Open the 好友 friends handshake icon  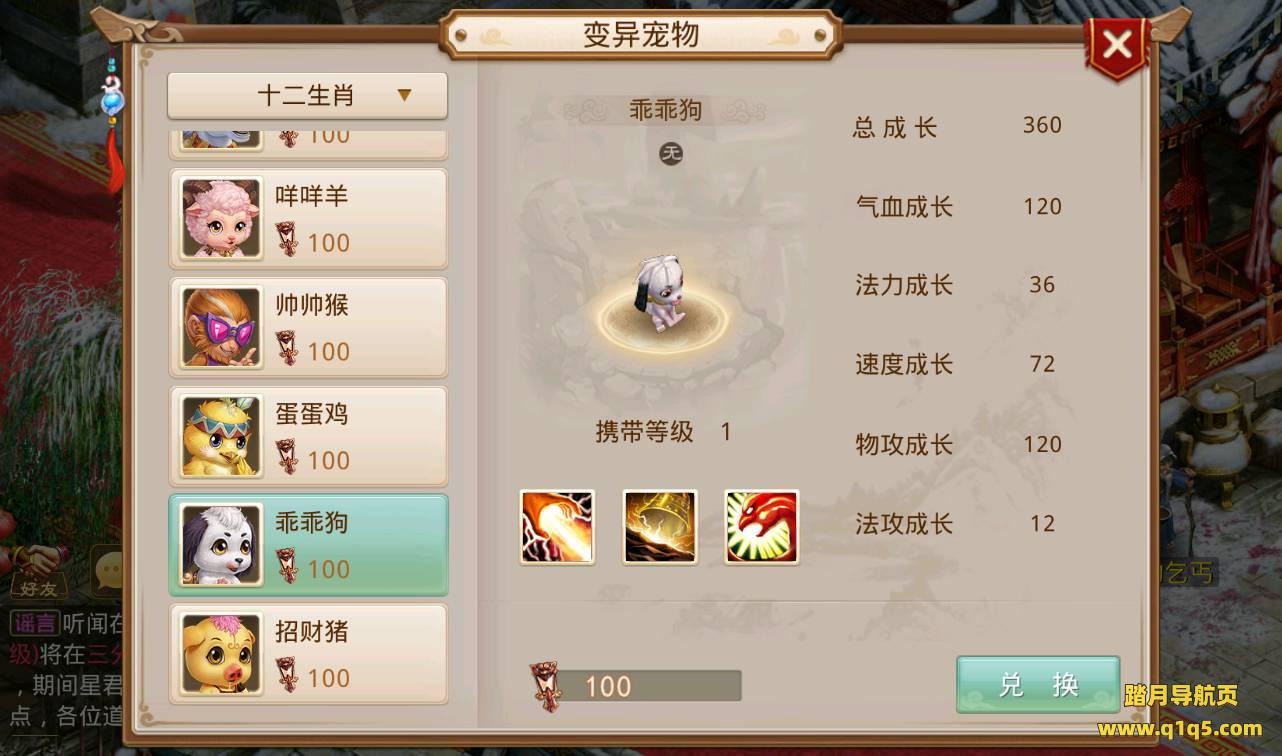pos(33,570)
